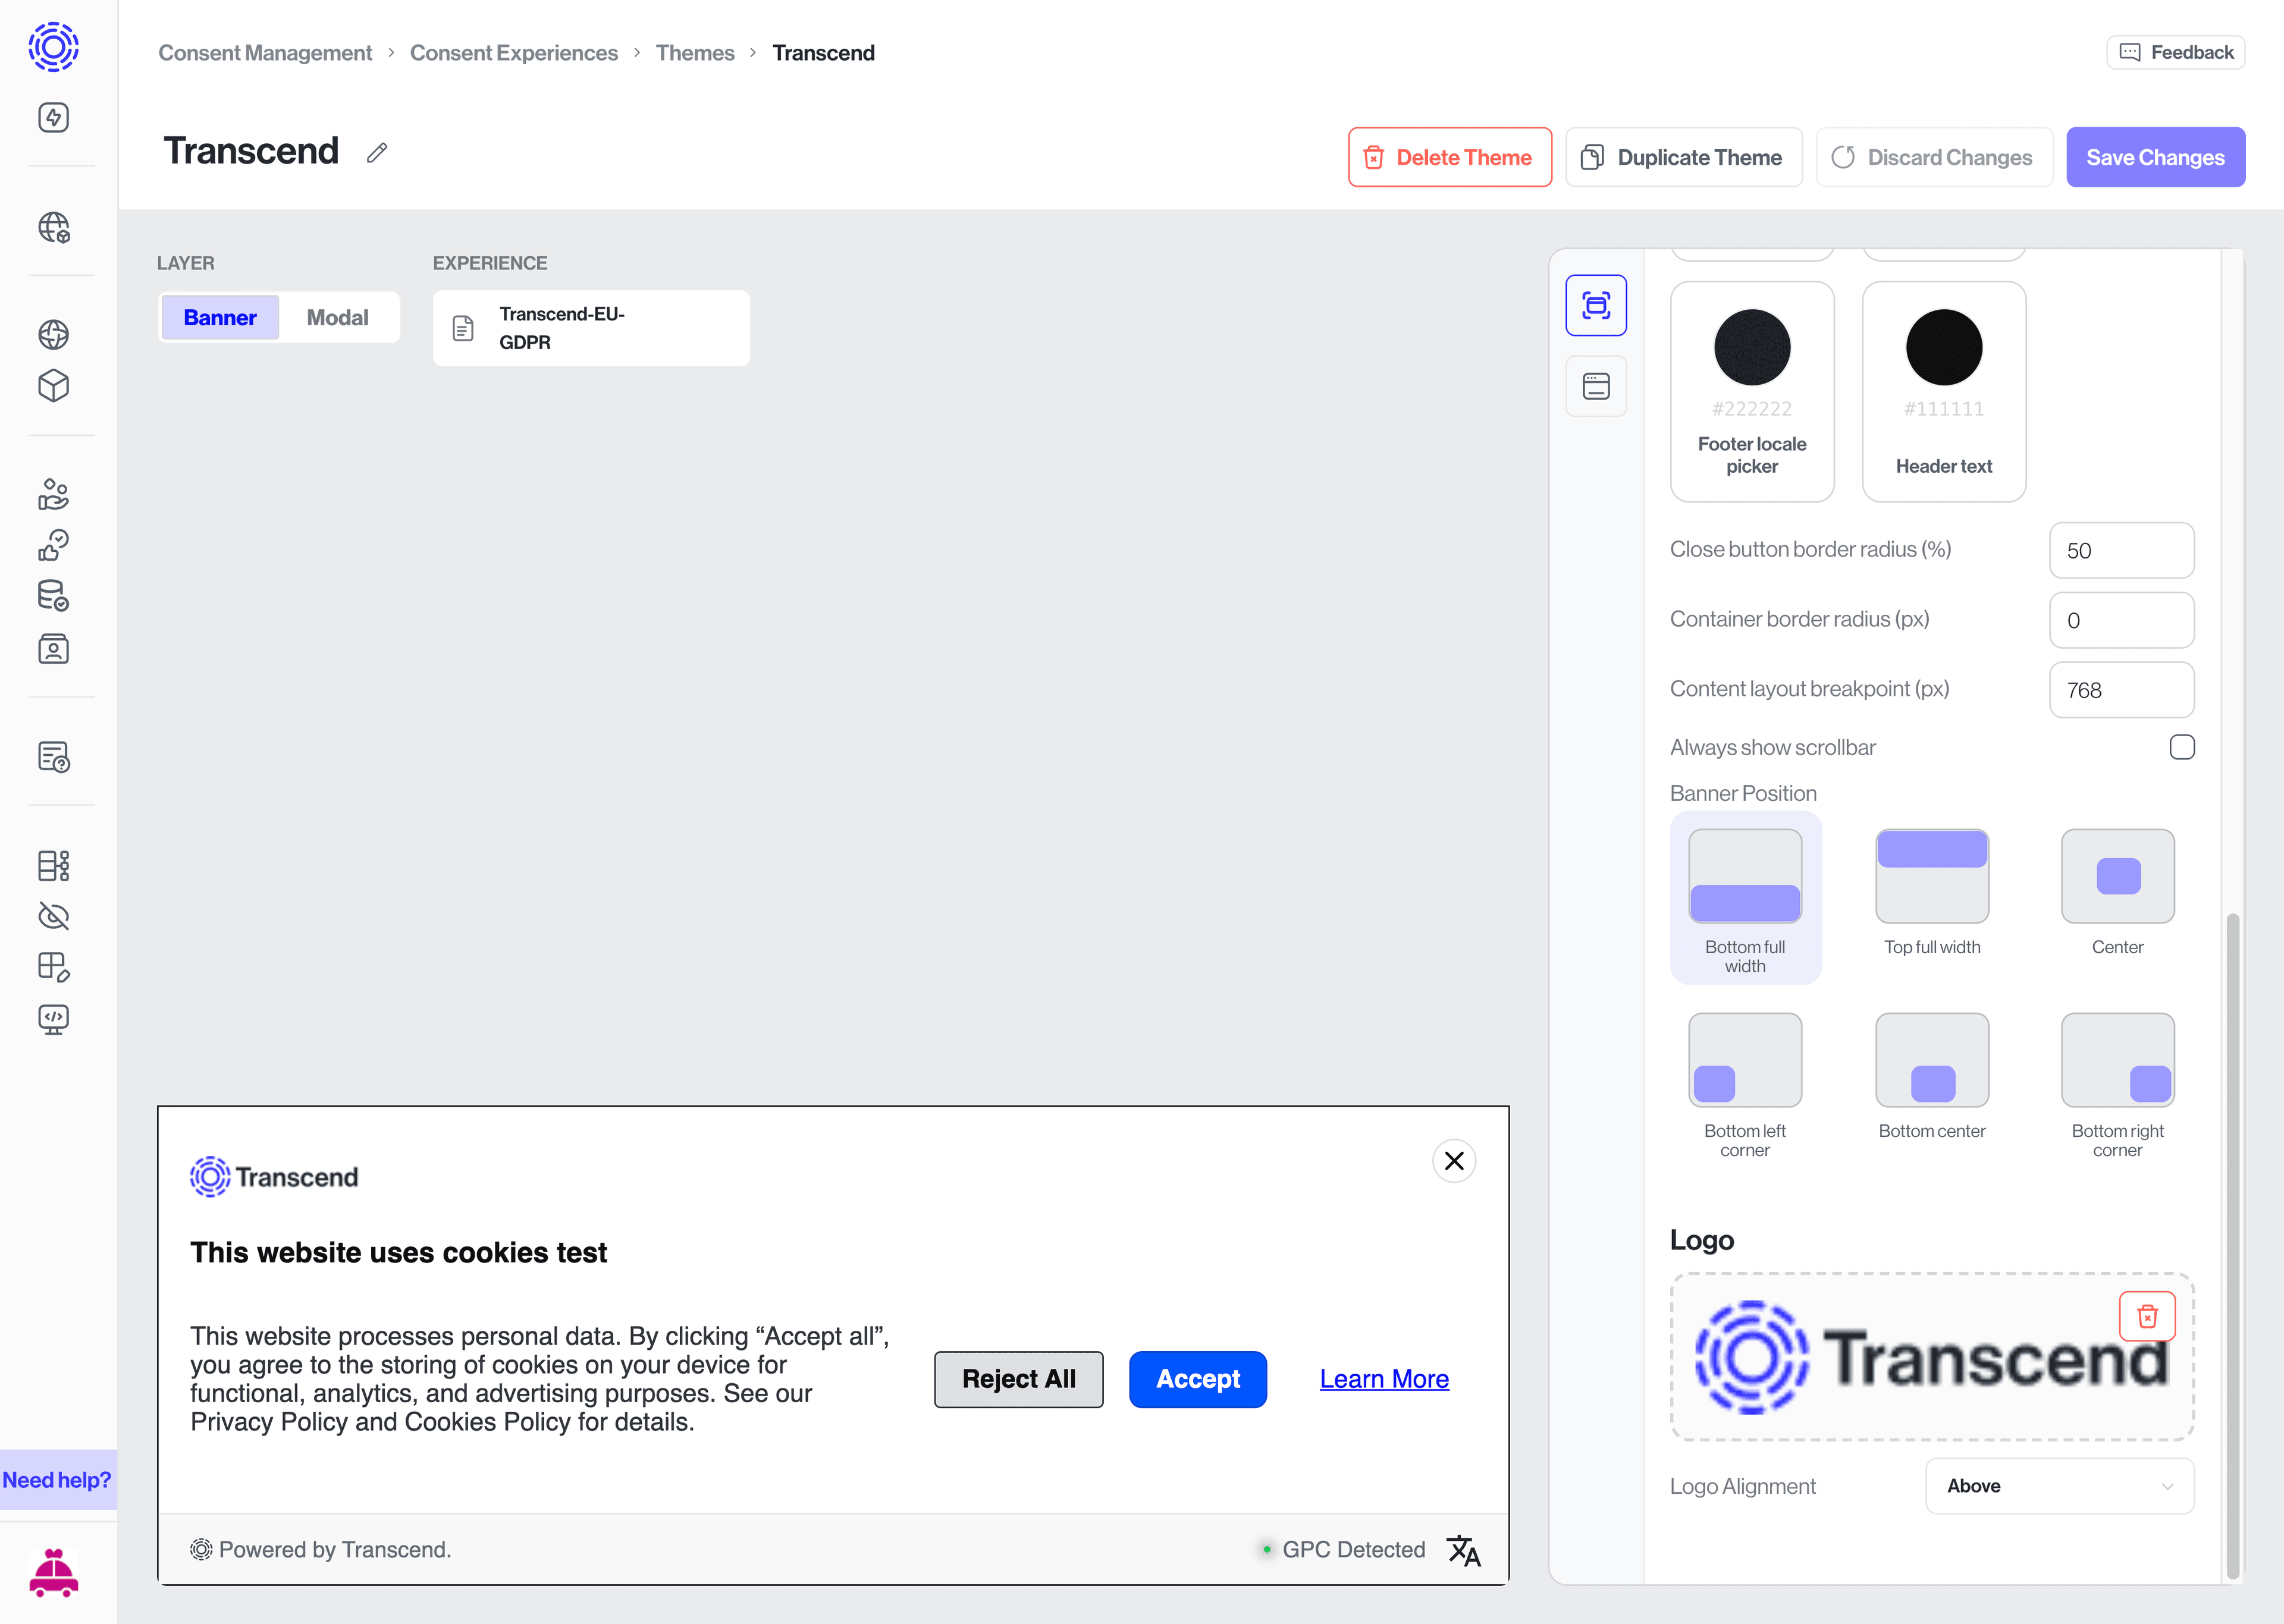Open the Themes breadcrumb link
This screenshot has width=2284, height=1624.
pos(695,52)
